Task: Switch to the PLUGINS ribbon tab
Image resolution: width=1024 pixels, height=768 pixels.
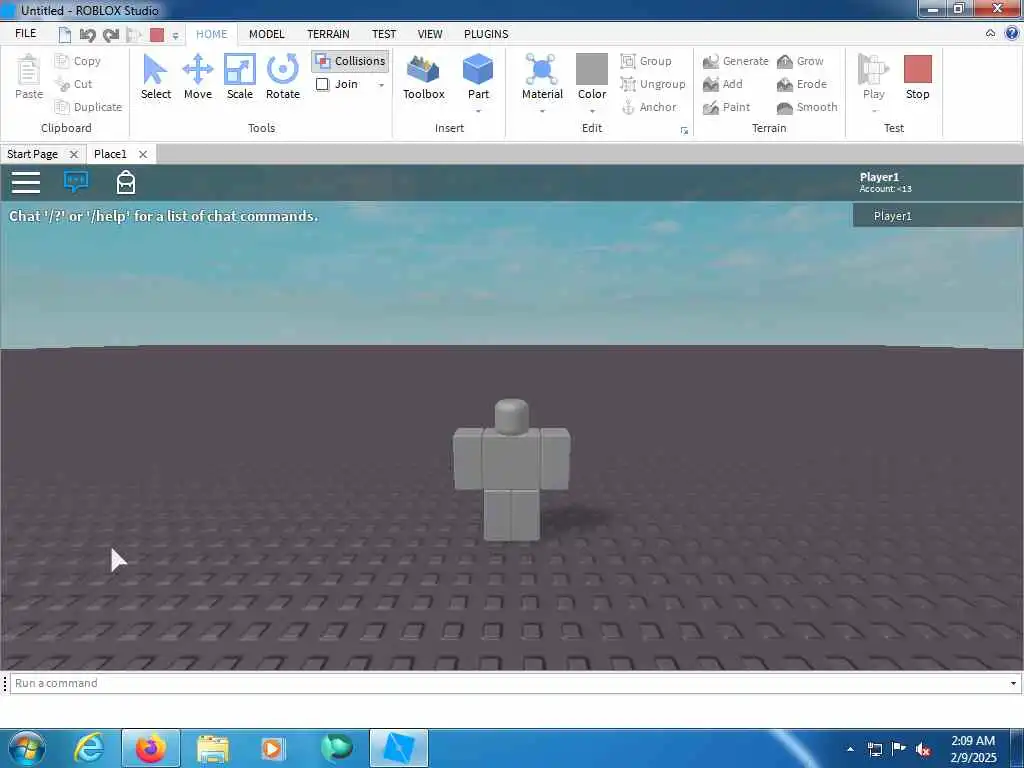Action: (486, 34)
